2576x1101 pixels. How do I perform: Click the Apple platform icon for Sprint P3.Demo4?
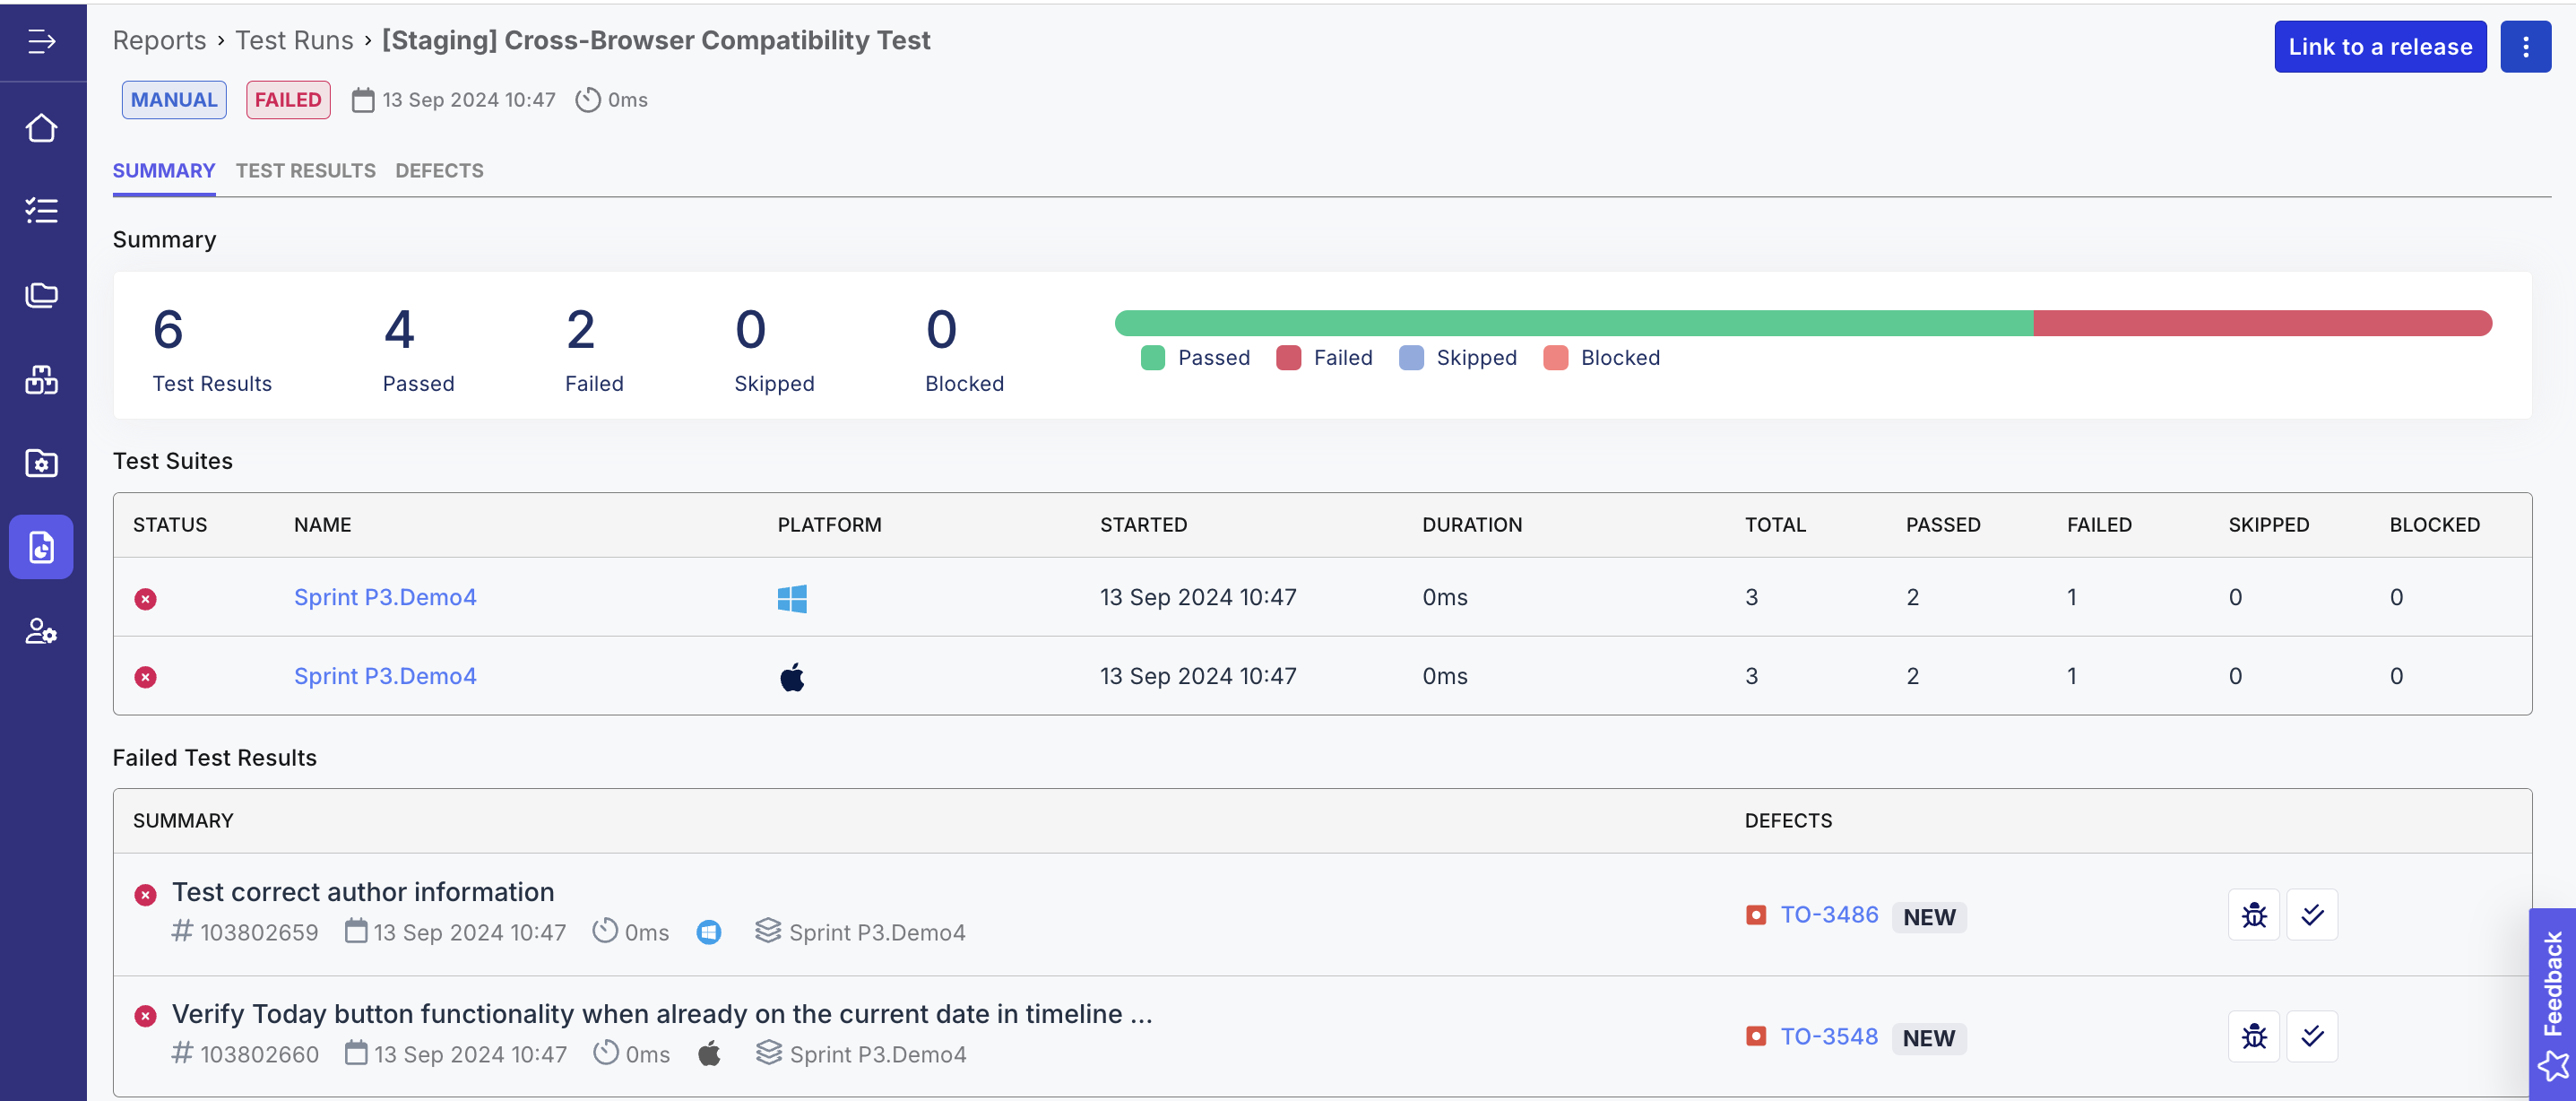click(x=791, y=675)
